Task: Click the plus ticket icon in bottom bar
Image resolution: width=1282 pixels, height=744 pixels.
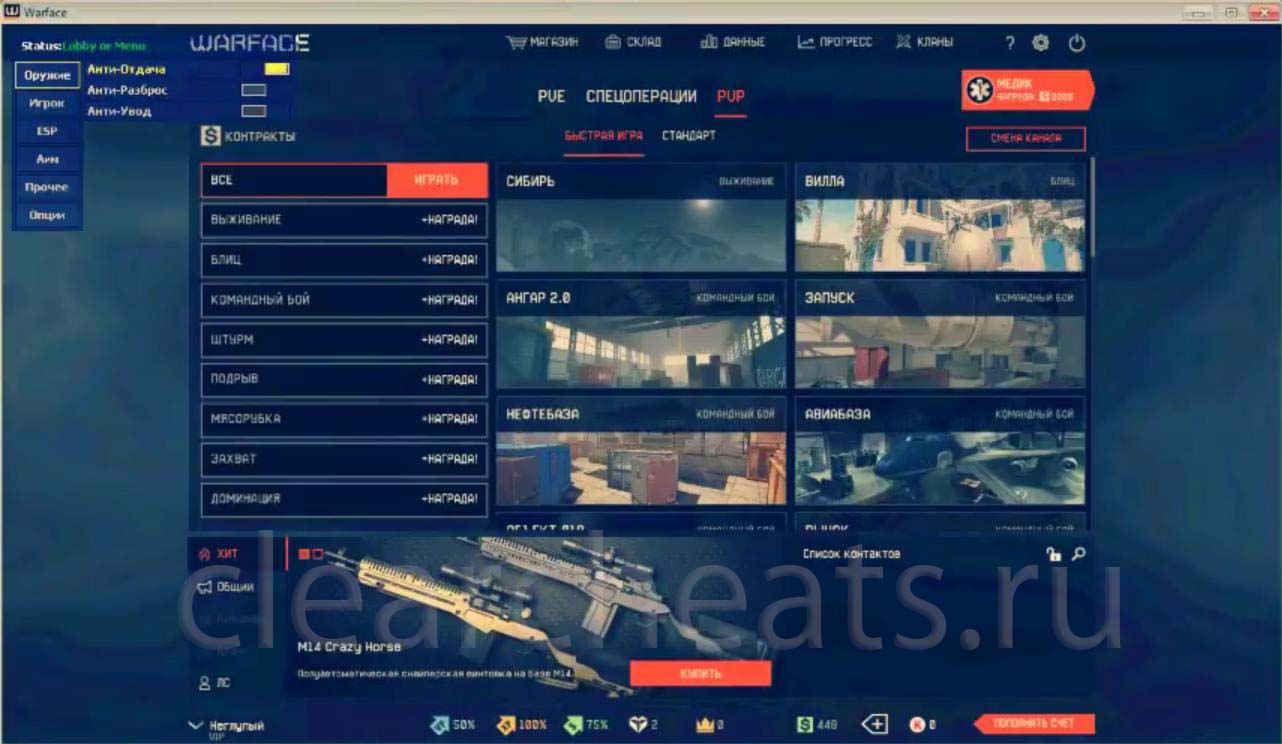Action: pyautogui.click(x=875, y=724)
